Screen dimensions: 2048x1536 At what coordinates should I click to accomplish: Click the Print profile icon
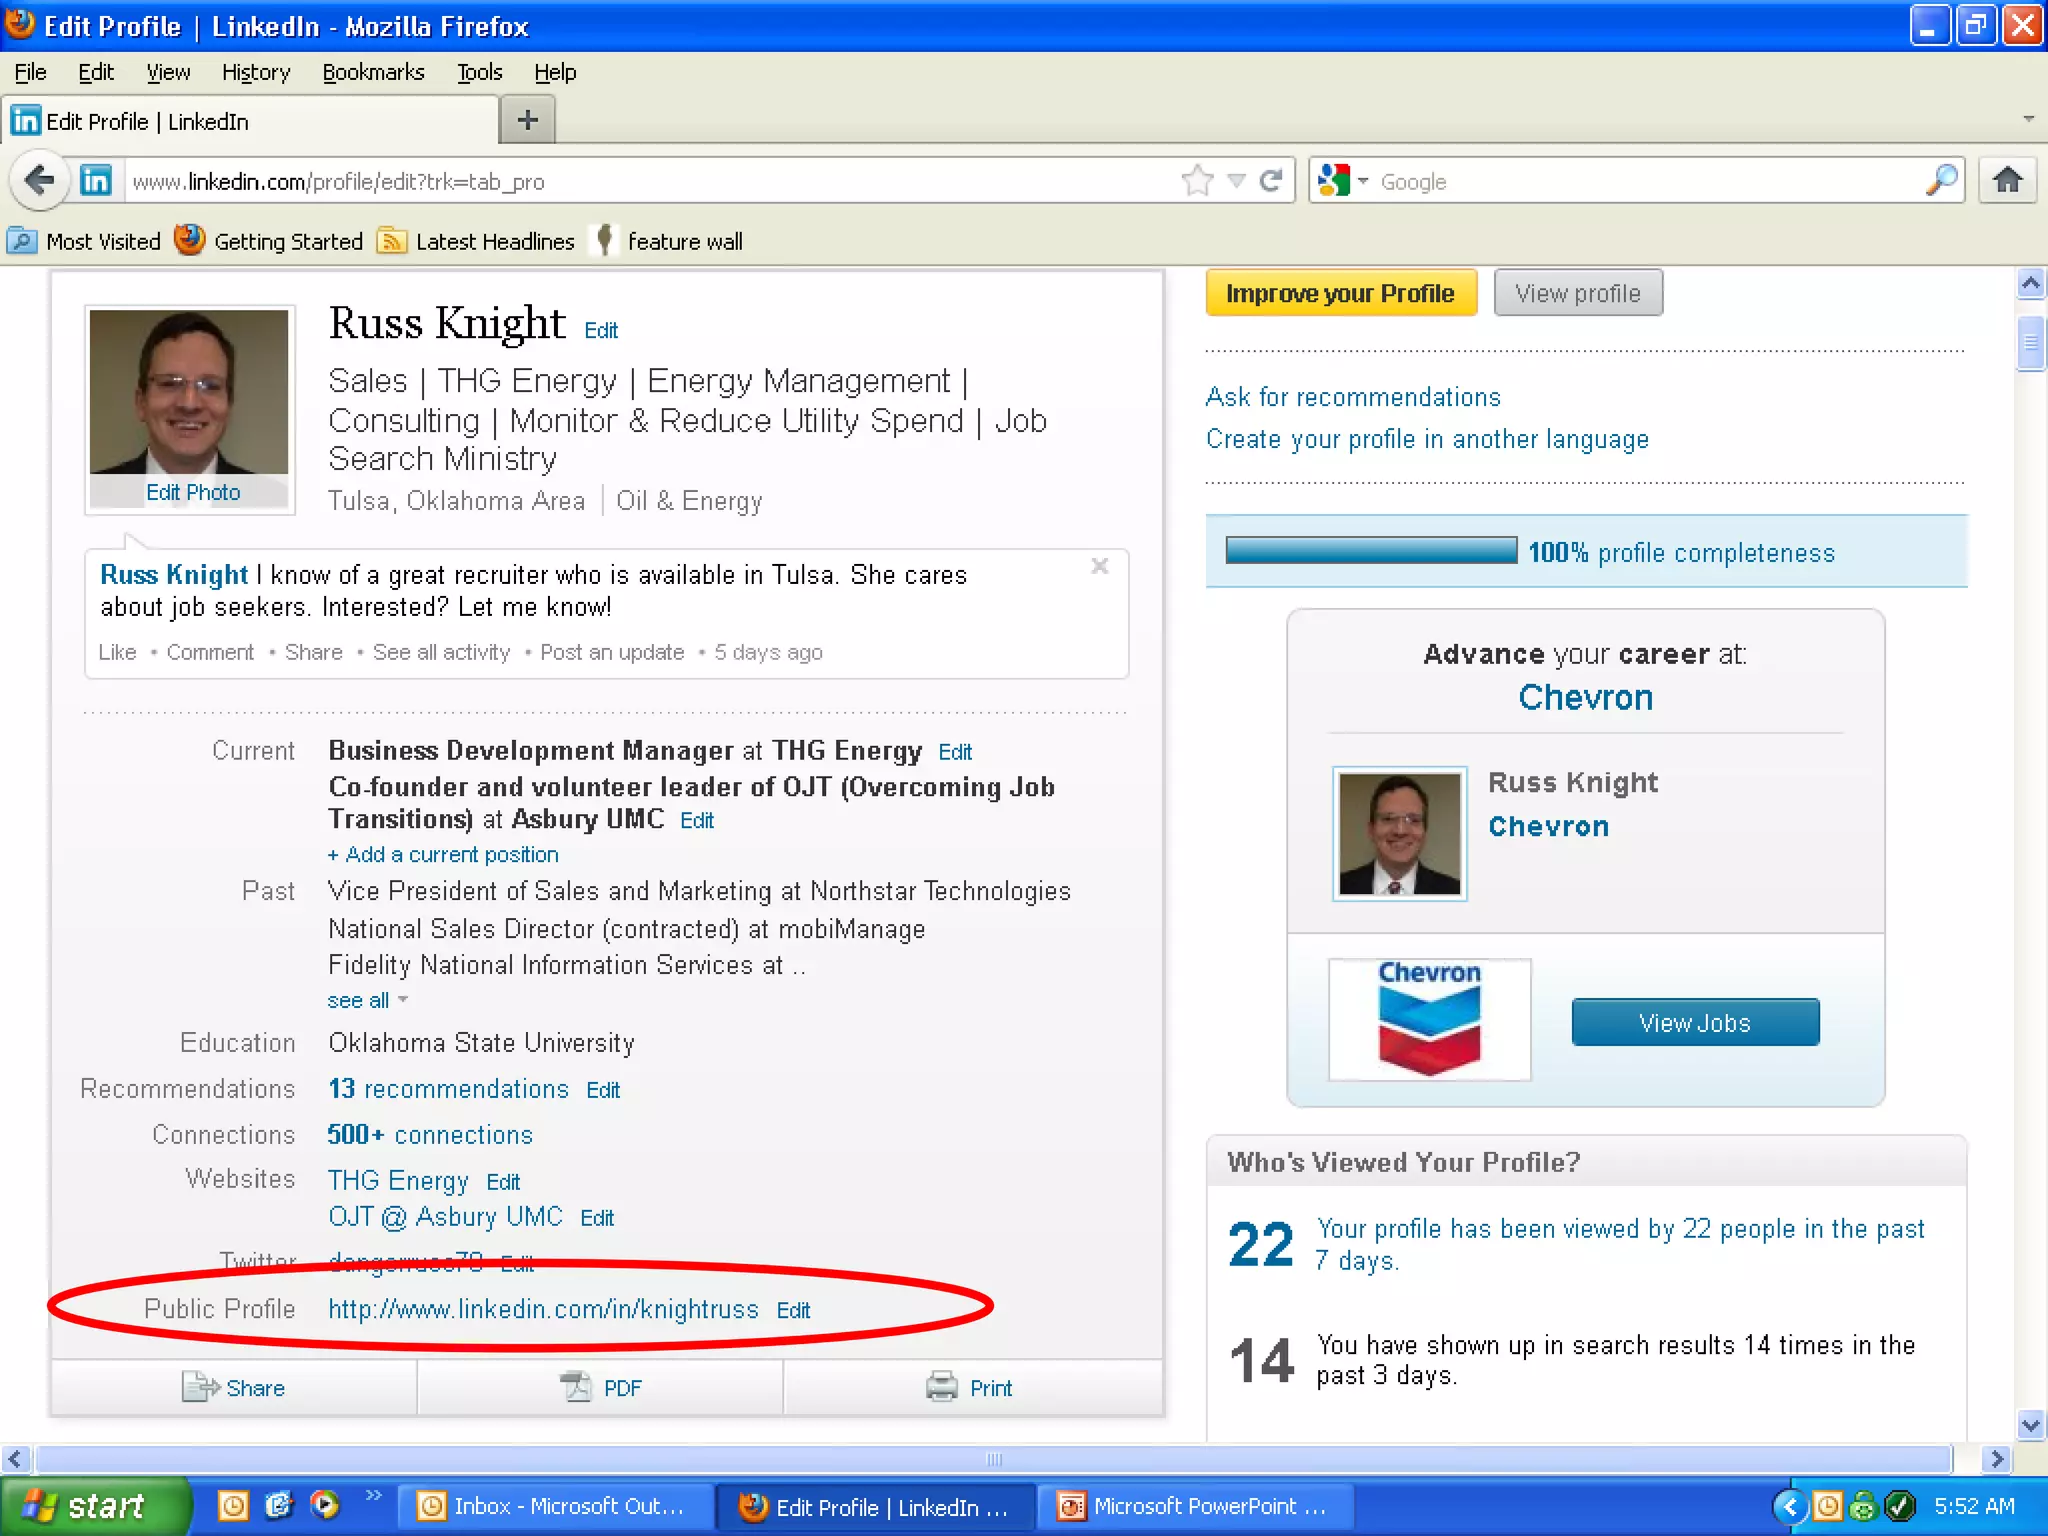[x=941, y=1387]
